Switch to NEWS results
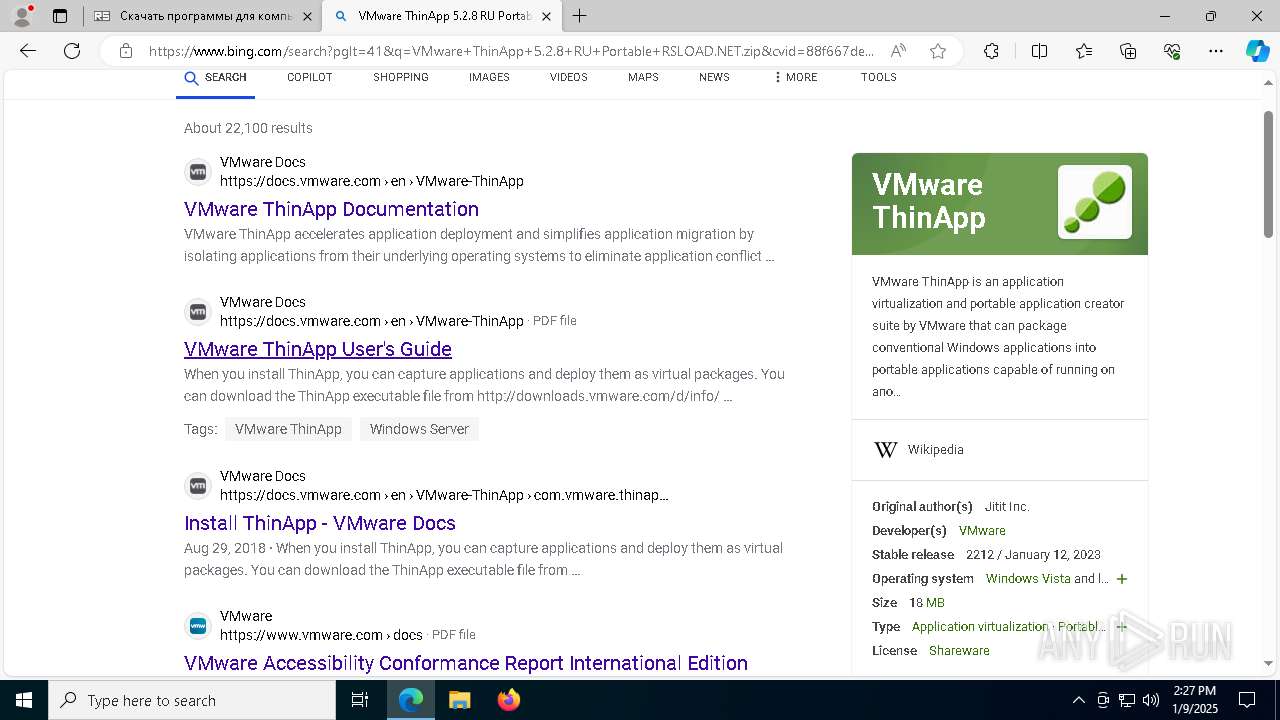1280x720 pixels. tap(714, 78)
